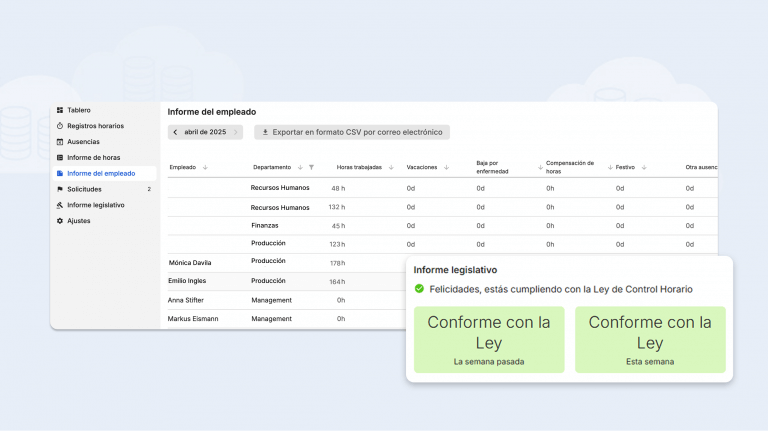Screen dimensions: 768x431
Task: Sort by Compensación de horas arrow
Action: pyautogui.click(x=610, y=168)
